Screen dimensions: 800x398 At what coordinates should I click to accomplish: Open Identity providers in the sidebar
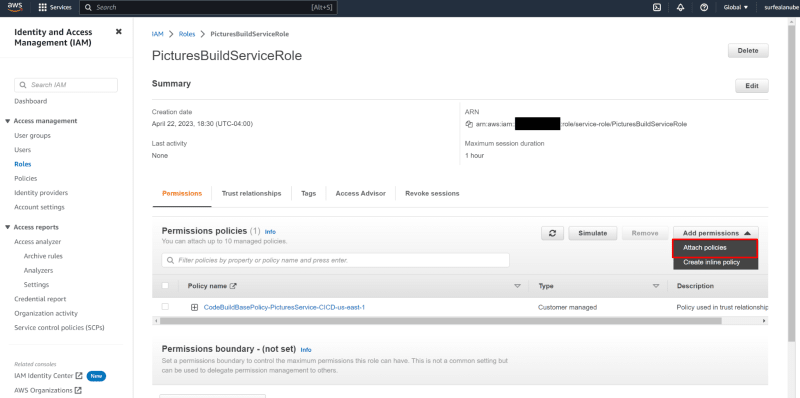(41, 193)
